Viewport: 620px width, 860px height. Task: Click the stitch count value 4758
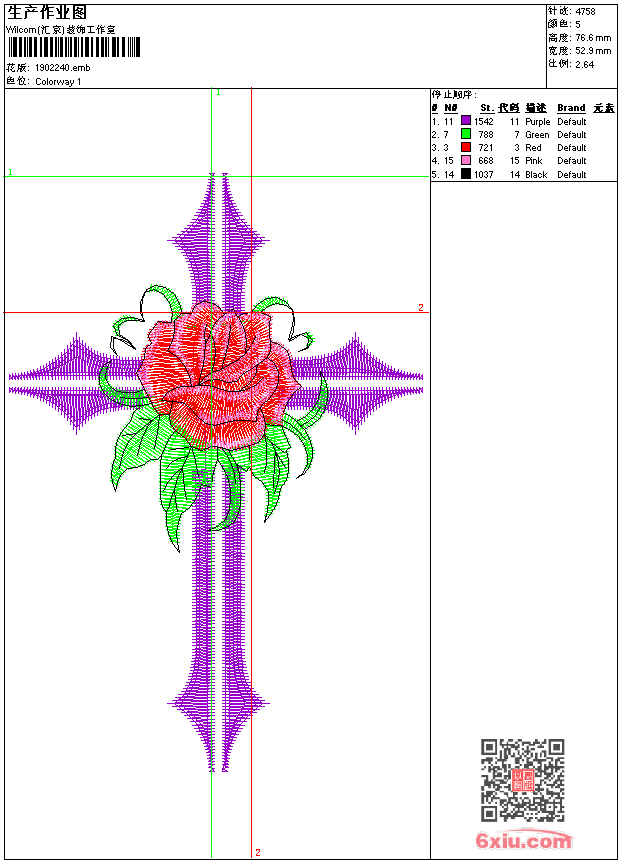pos(585,12)
